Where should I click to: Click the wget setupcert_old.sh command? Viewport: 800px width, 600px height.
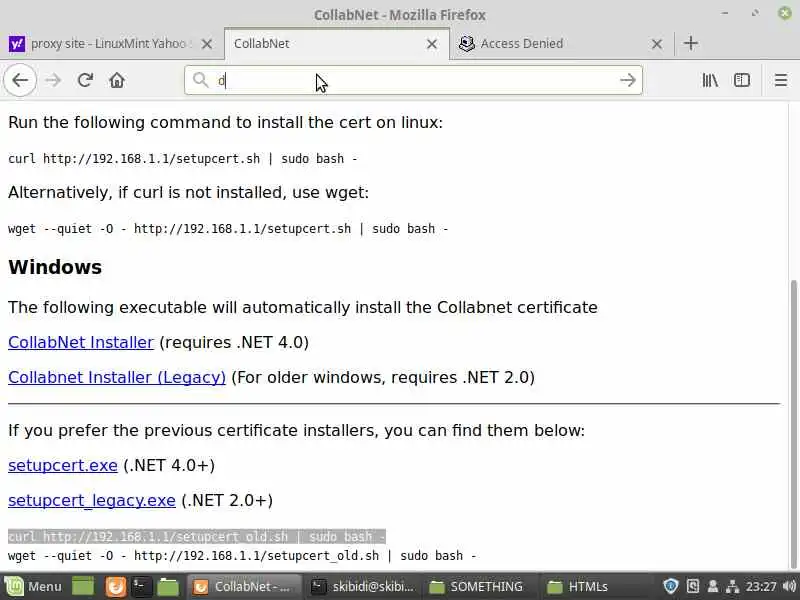[242, 556]
